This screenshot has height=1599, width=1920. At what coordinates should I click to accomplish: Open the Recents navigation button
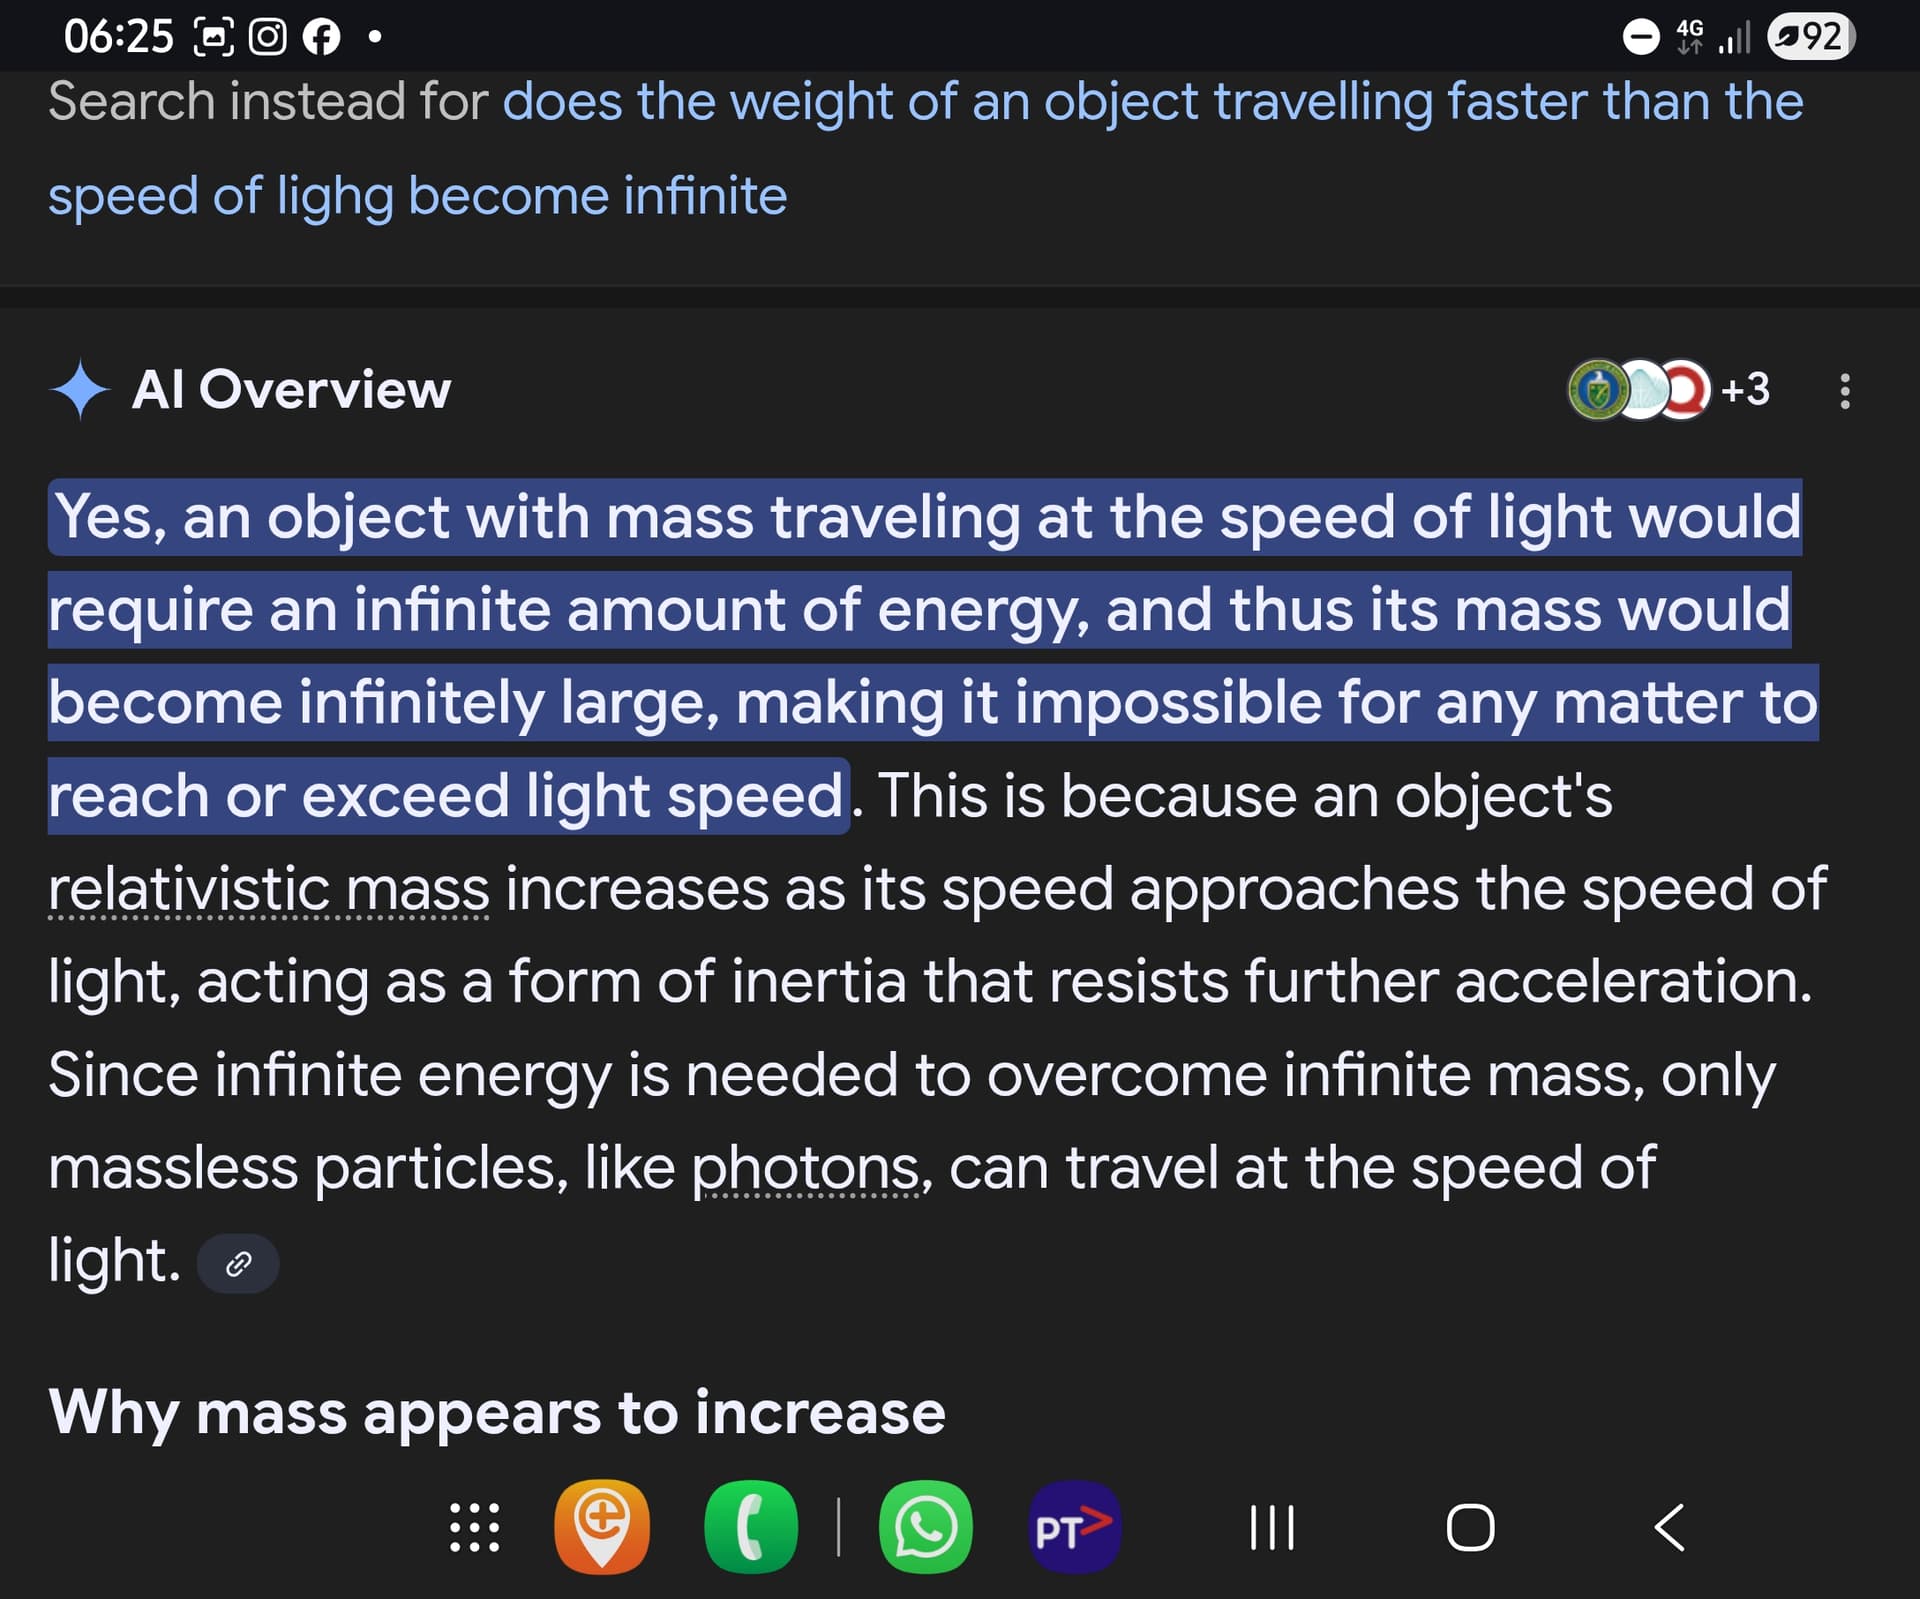(x=1272, y=1527)
